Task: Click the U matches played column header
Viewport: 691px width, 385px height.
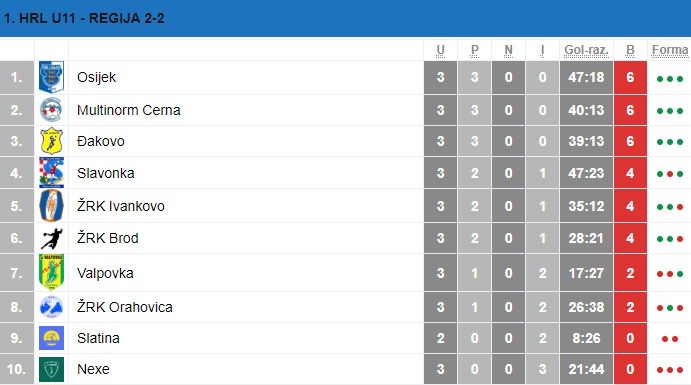Action: click(x=440, y=50)
